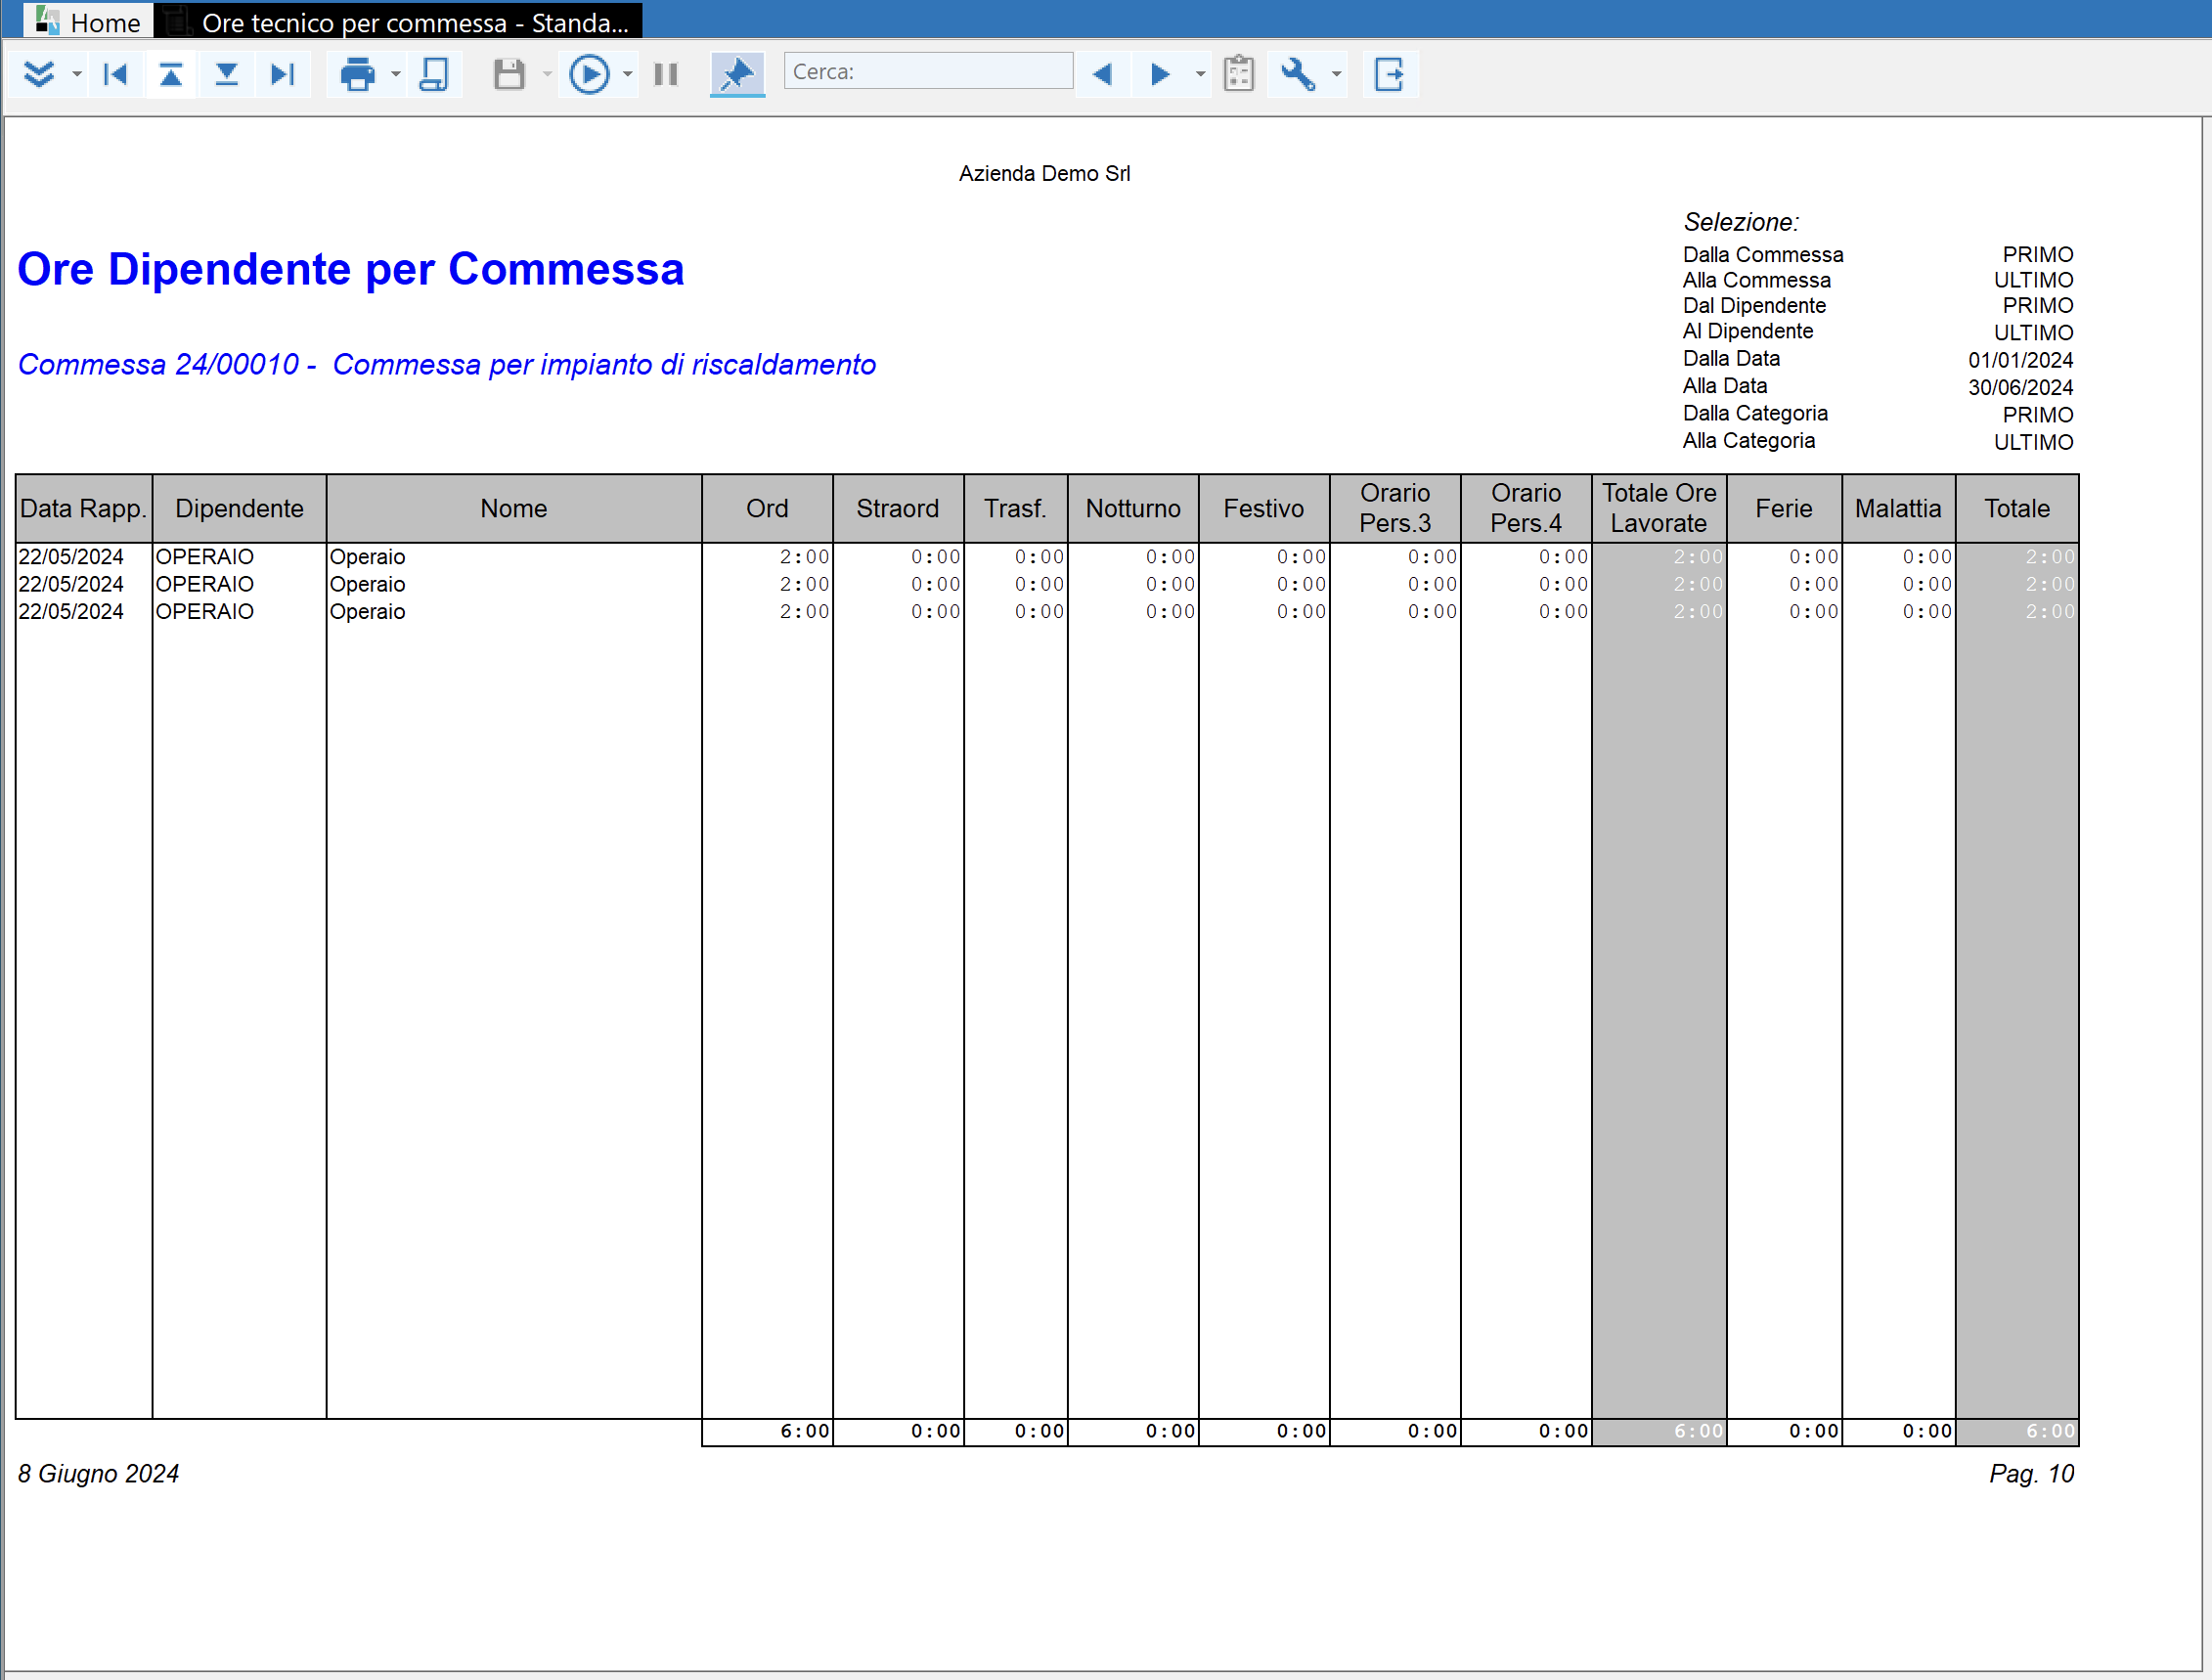Open the search options dropdown arrow
Image resolution: width=2212 pixels, height=1680 pixels.
(x=1201, y=74)
